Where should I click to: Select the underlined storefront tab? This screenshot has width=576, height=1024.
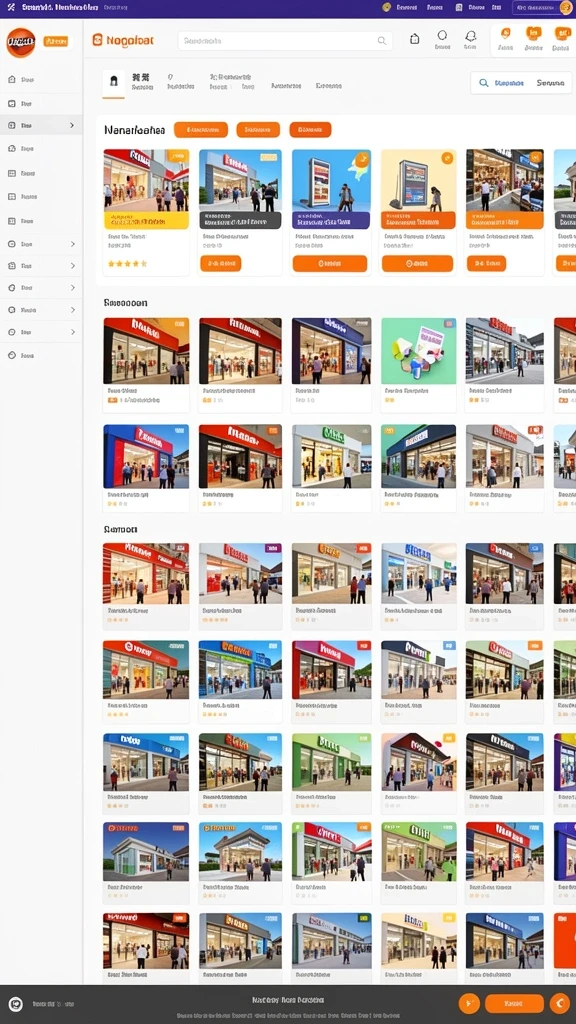point(114,83)
